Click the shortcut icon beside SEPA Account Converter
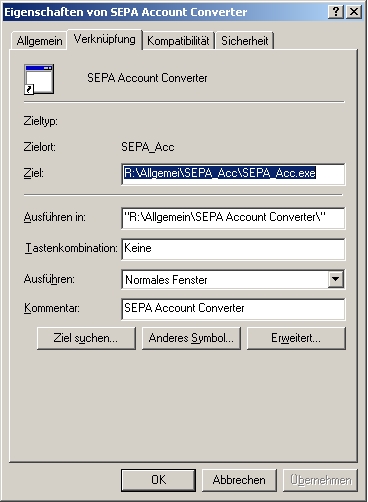The height and width of the screenshot is (502, 368). 39,79
